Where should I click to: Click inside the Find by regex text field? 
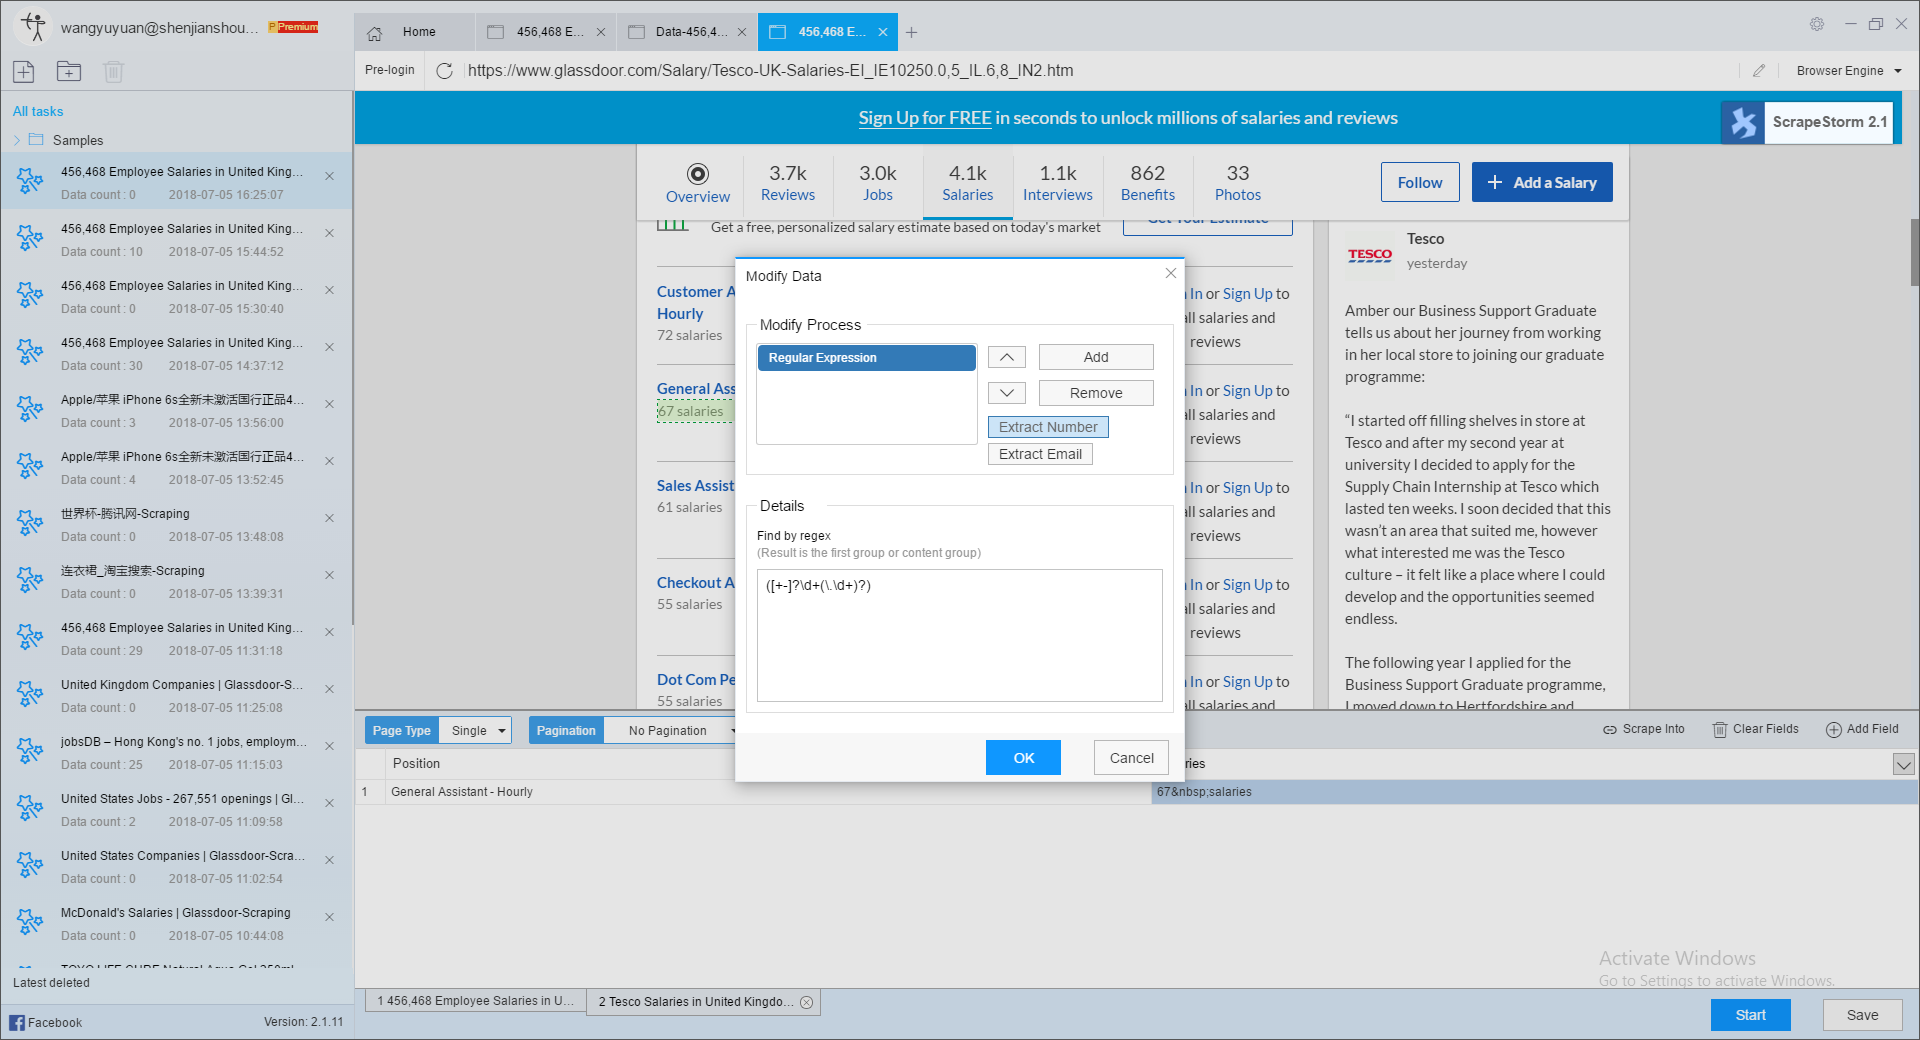(x=959, y=635)
